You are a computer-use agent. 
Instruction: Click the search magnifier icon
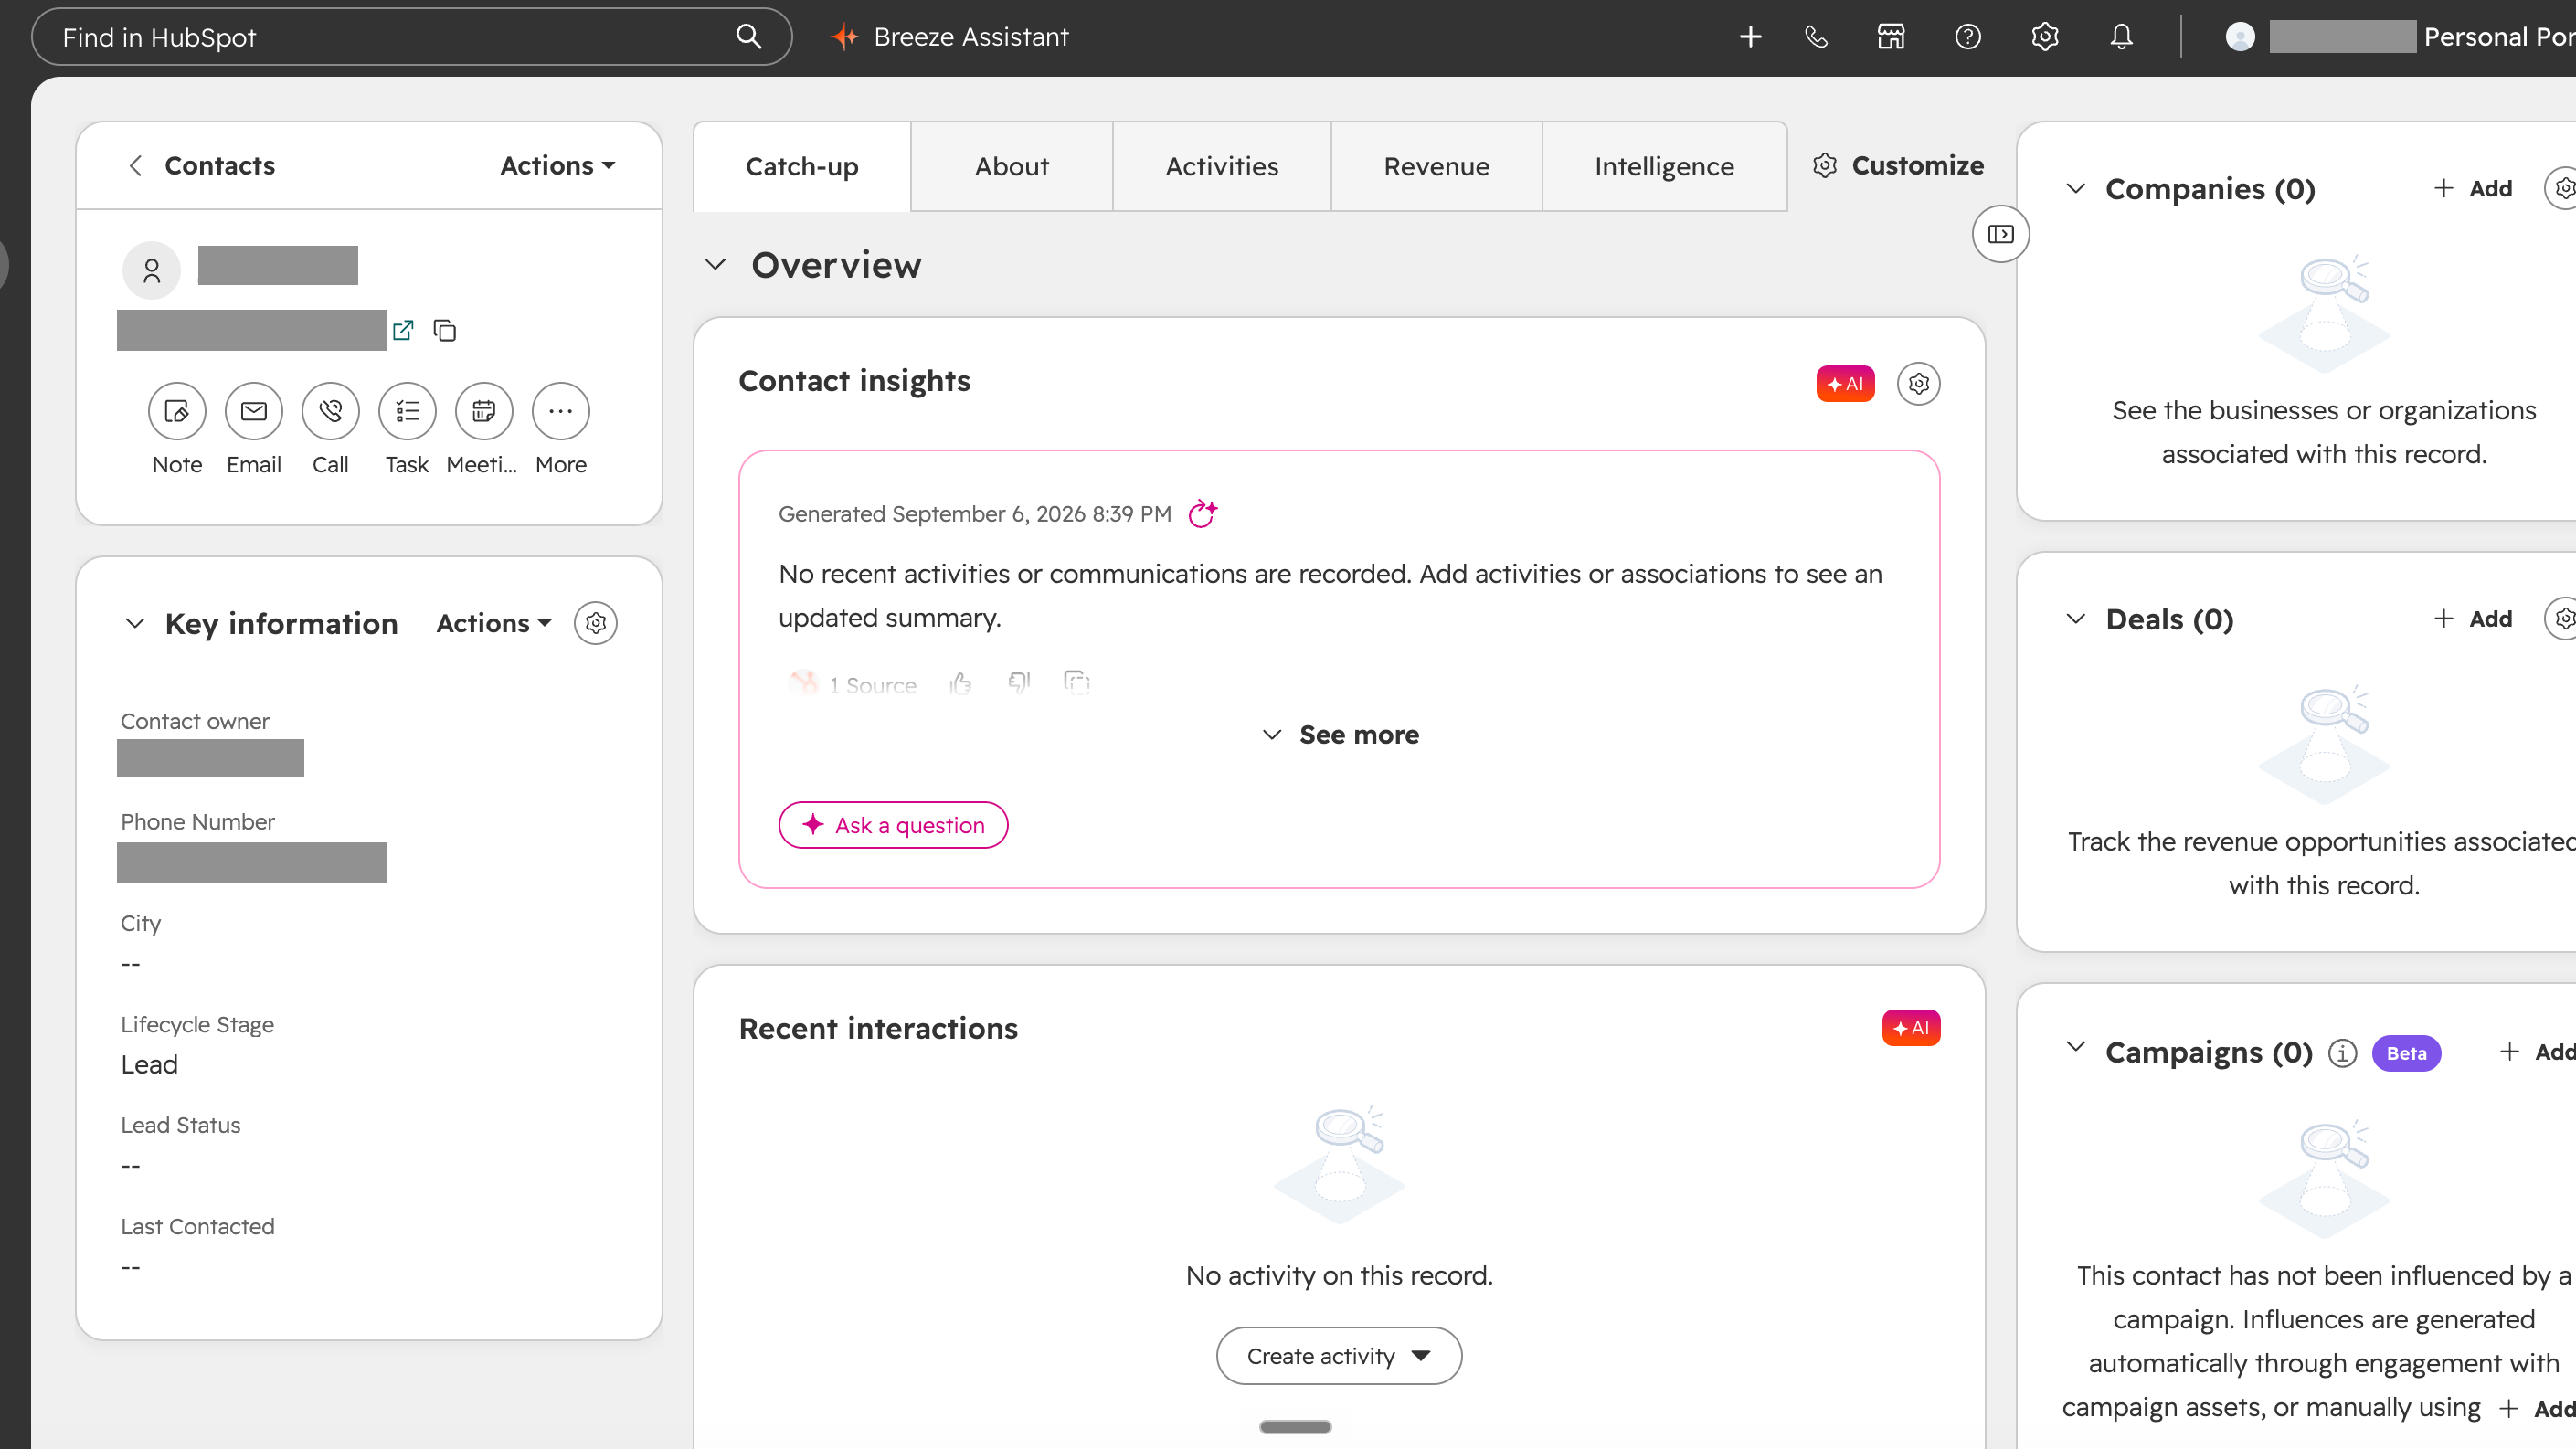click(x=749, y=37)
